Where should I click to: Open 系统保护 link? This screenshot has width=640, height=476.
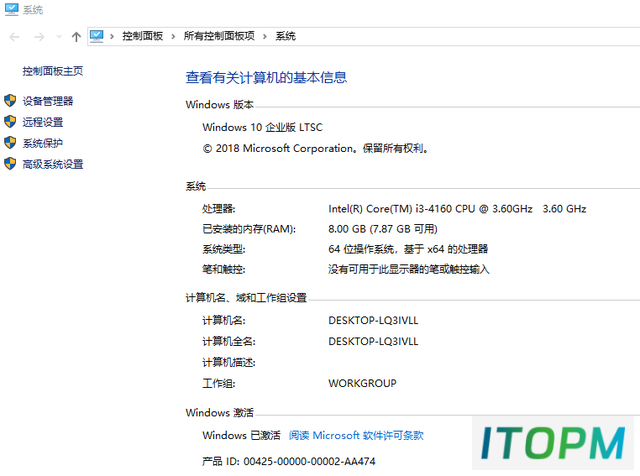[x=43, y=143]
